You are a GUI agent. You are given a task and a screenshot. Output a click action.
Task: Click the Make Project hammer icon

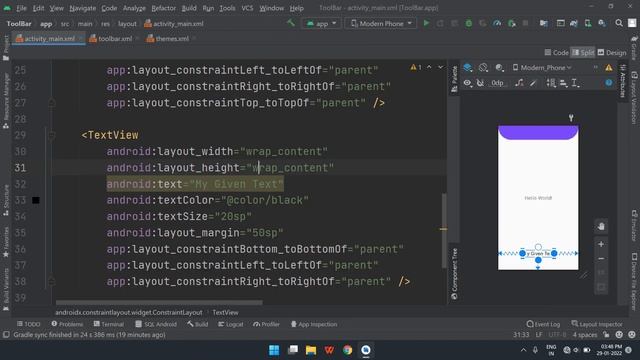tap(291, 23)
